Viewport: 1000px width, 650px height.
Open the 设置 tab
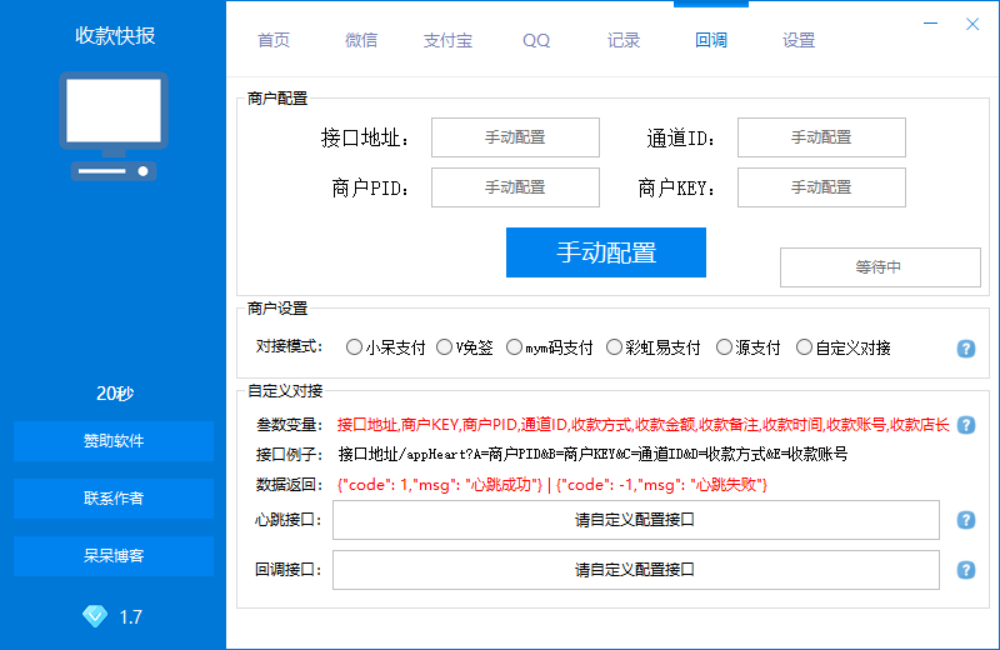[799, 41]
